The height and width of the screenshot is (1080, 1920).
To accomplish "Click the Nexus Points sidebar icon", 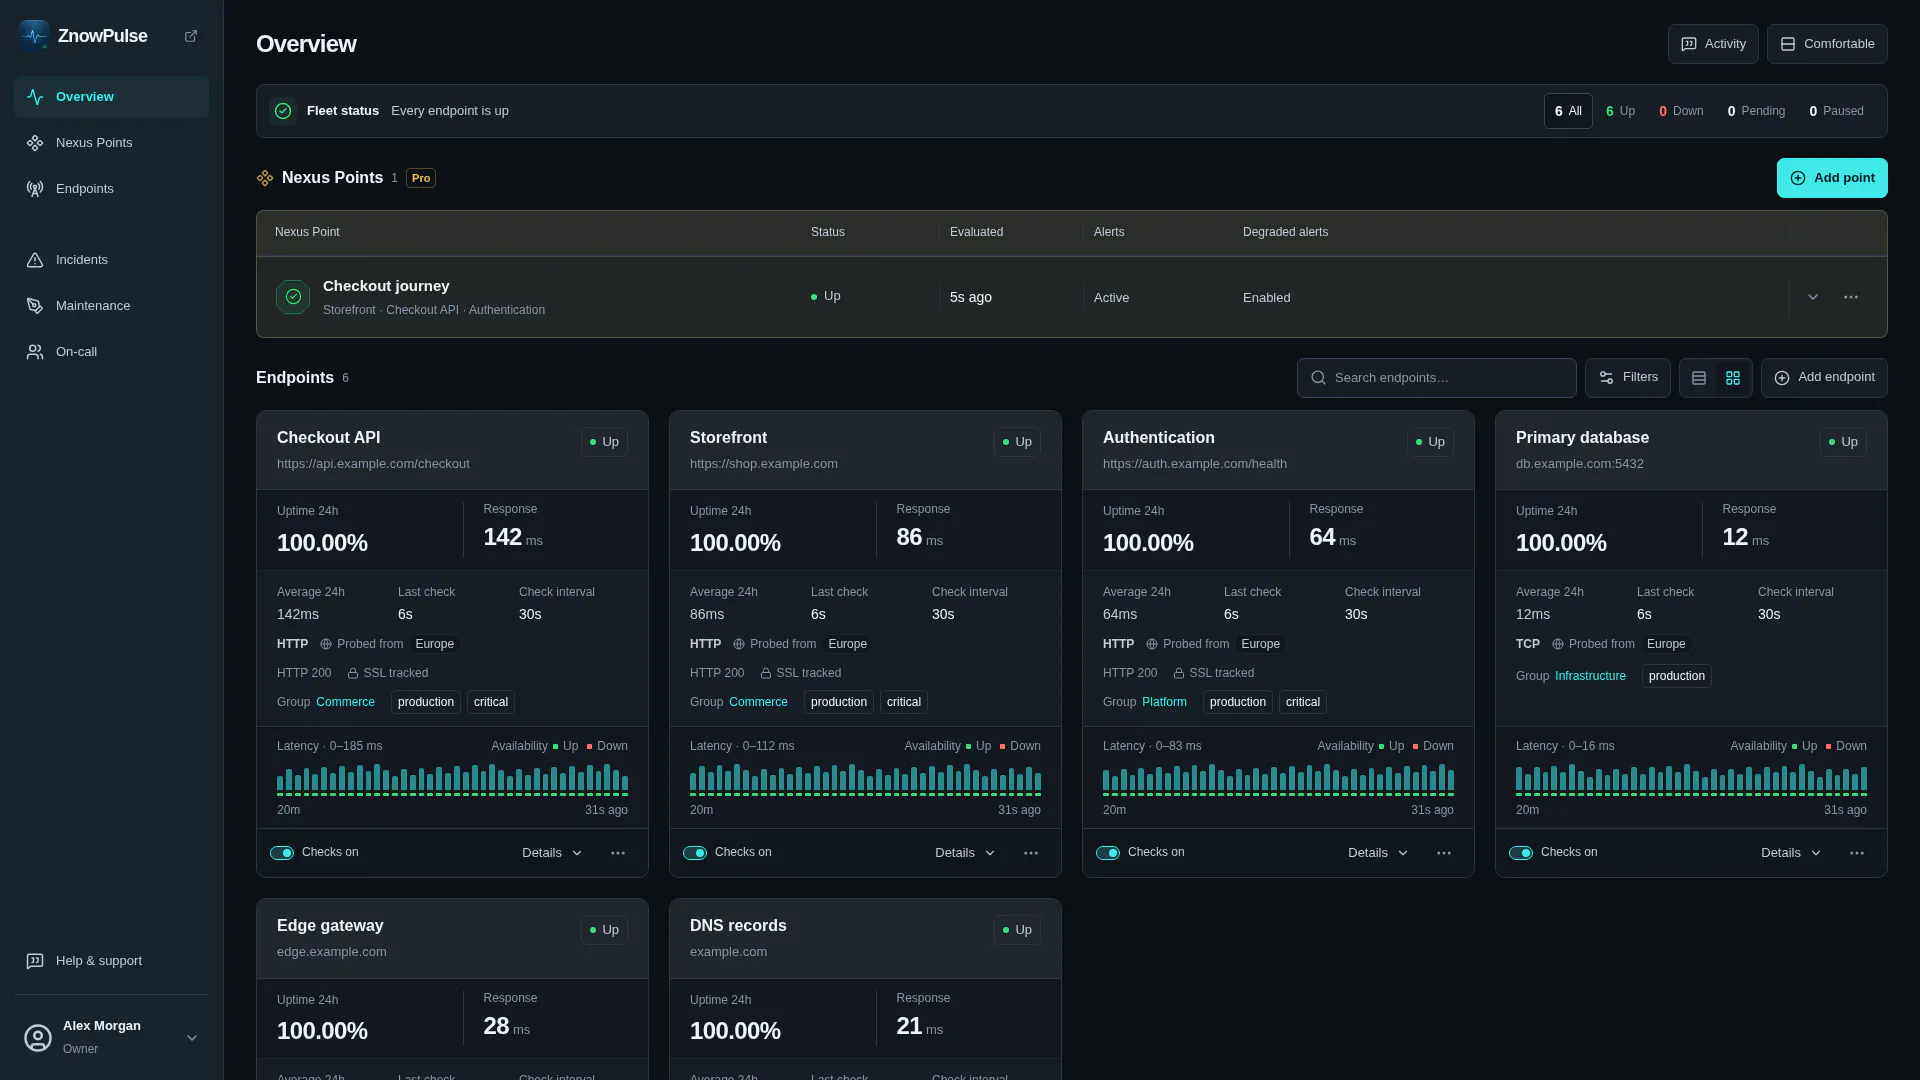I will [x=35, y=143].
